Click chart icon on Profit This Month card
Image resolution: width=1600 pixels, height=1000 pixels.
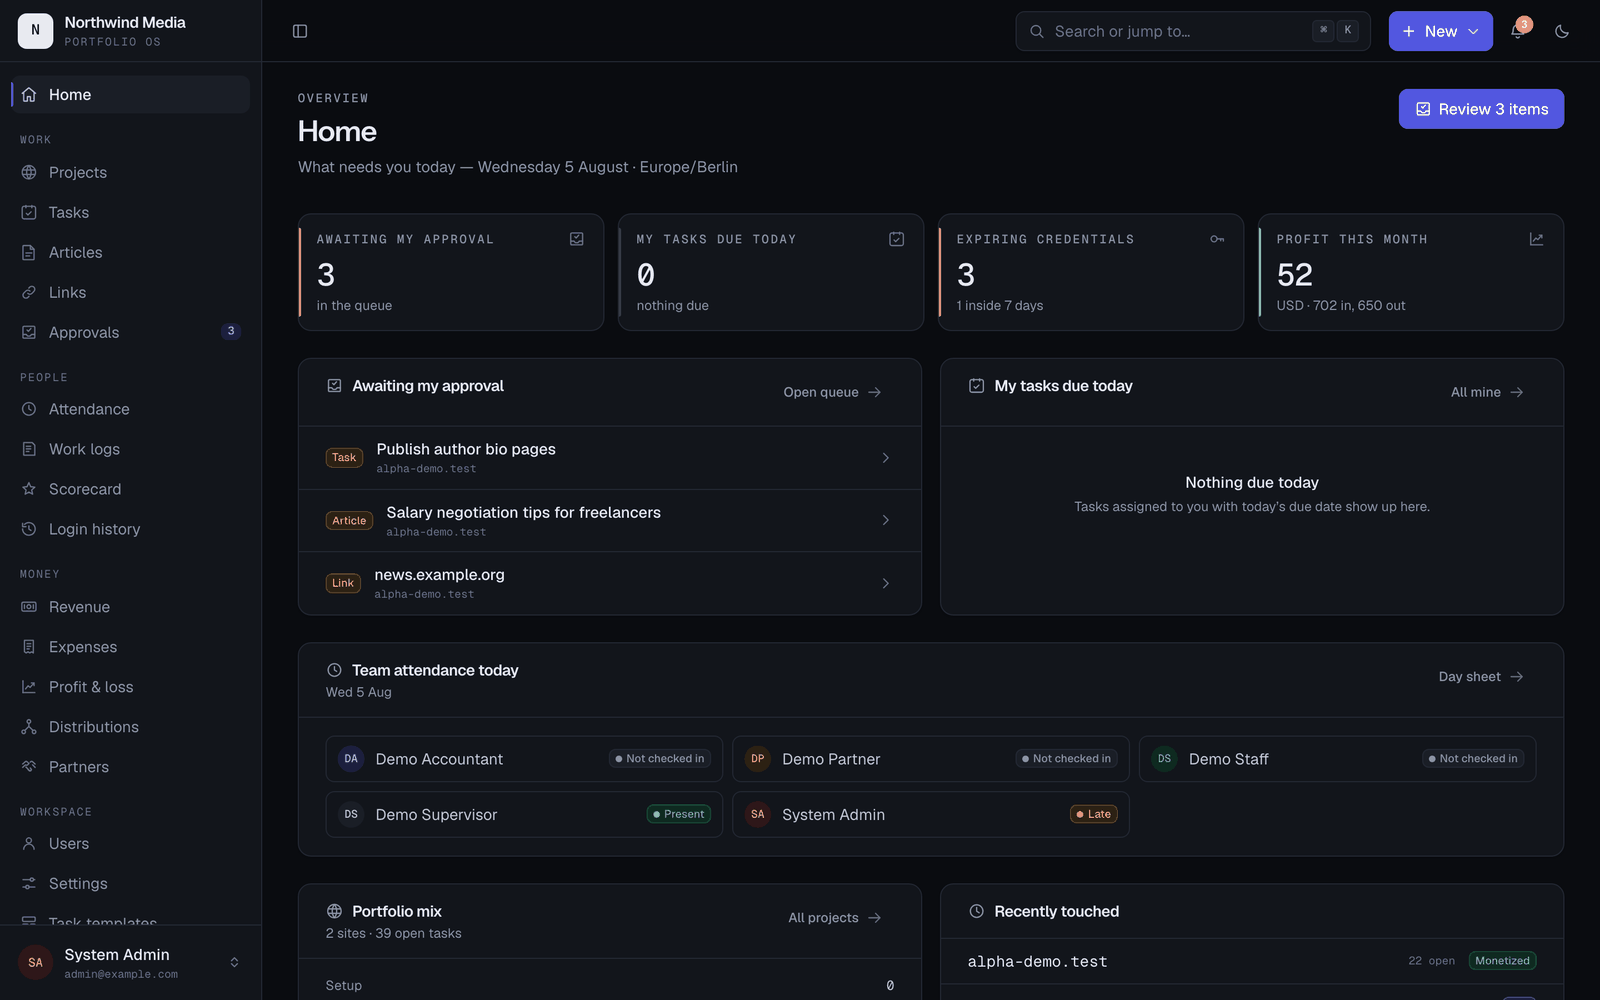click(1537, 239)
